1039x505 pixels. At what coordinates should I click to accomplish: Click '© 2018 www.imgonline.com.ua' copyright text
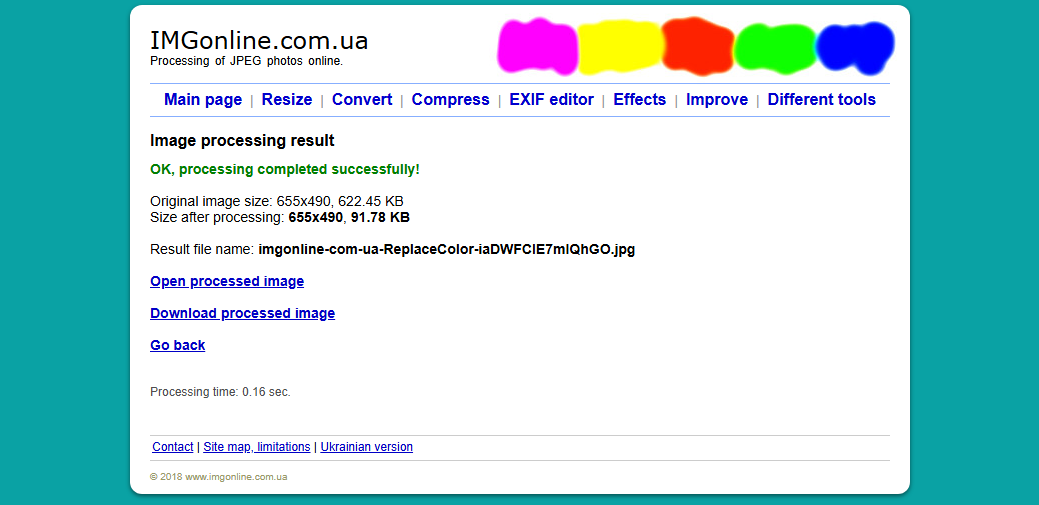[219, 477]
